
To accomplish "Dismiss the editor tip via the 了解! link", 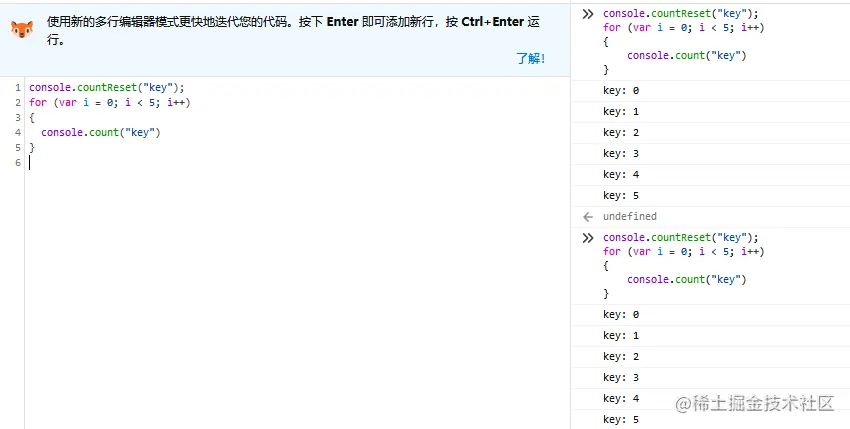I will point(530,59).
